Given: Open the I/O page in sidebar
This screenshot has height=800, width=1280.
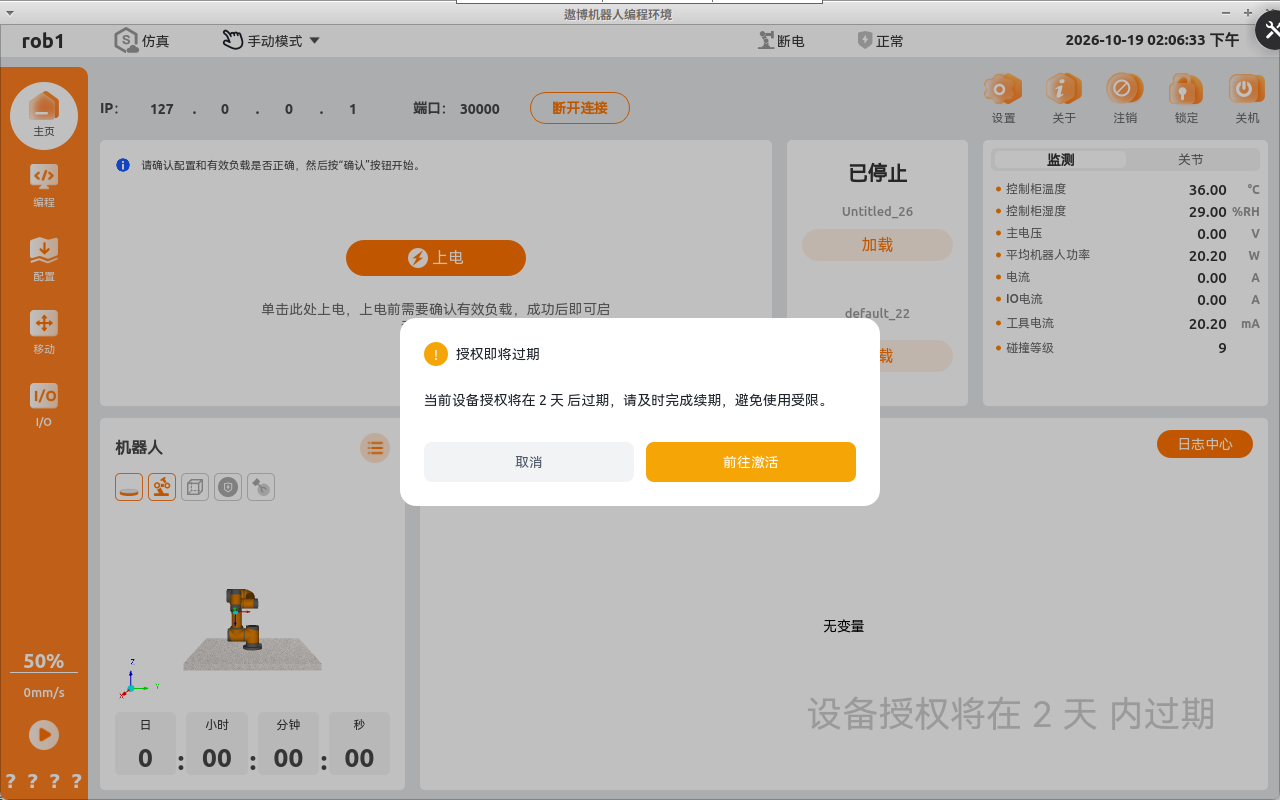Looking at the screenshot, I should point(43,405).
